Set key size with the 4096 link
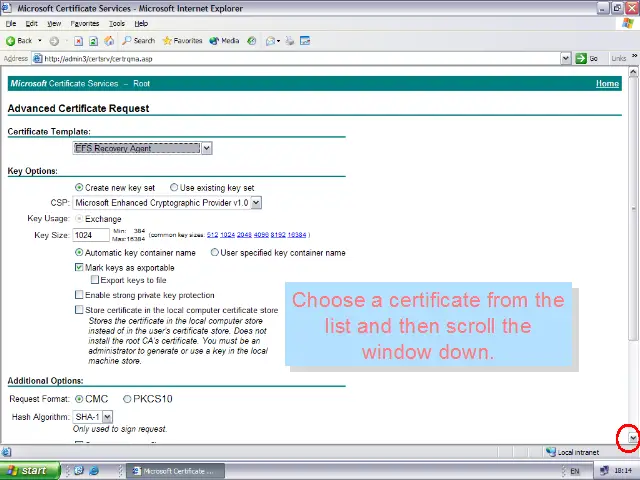This screenshot has width=640, height=480. (x=261, y=235)
